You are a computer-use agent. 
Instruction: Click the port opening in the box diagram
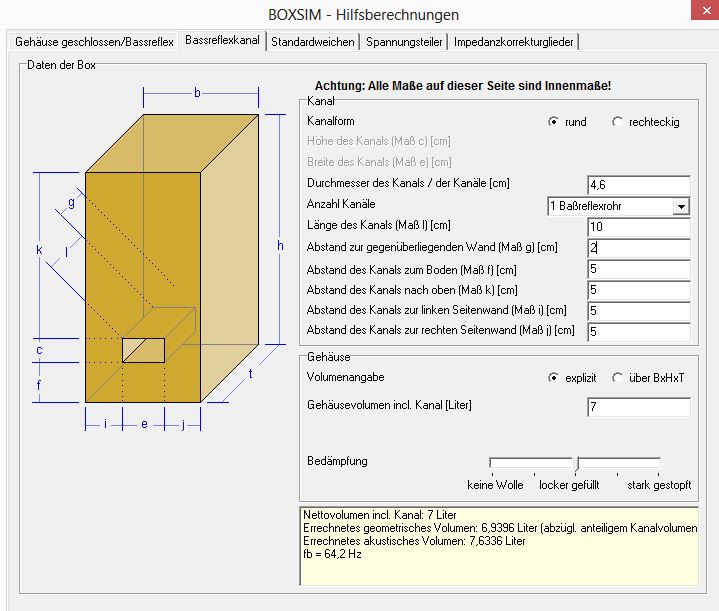144,350
